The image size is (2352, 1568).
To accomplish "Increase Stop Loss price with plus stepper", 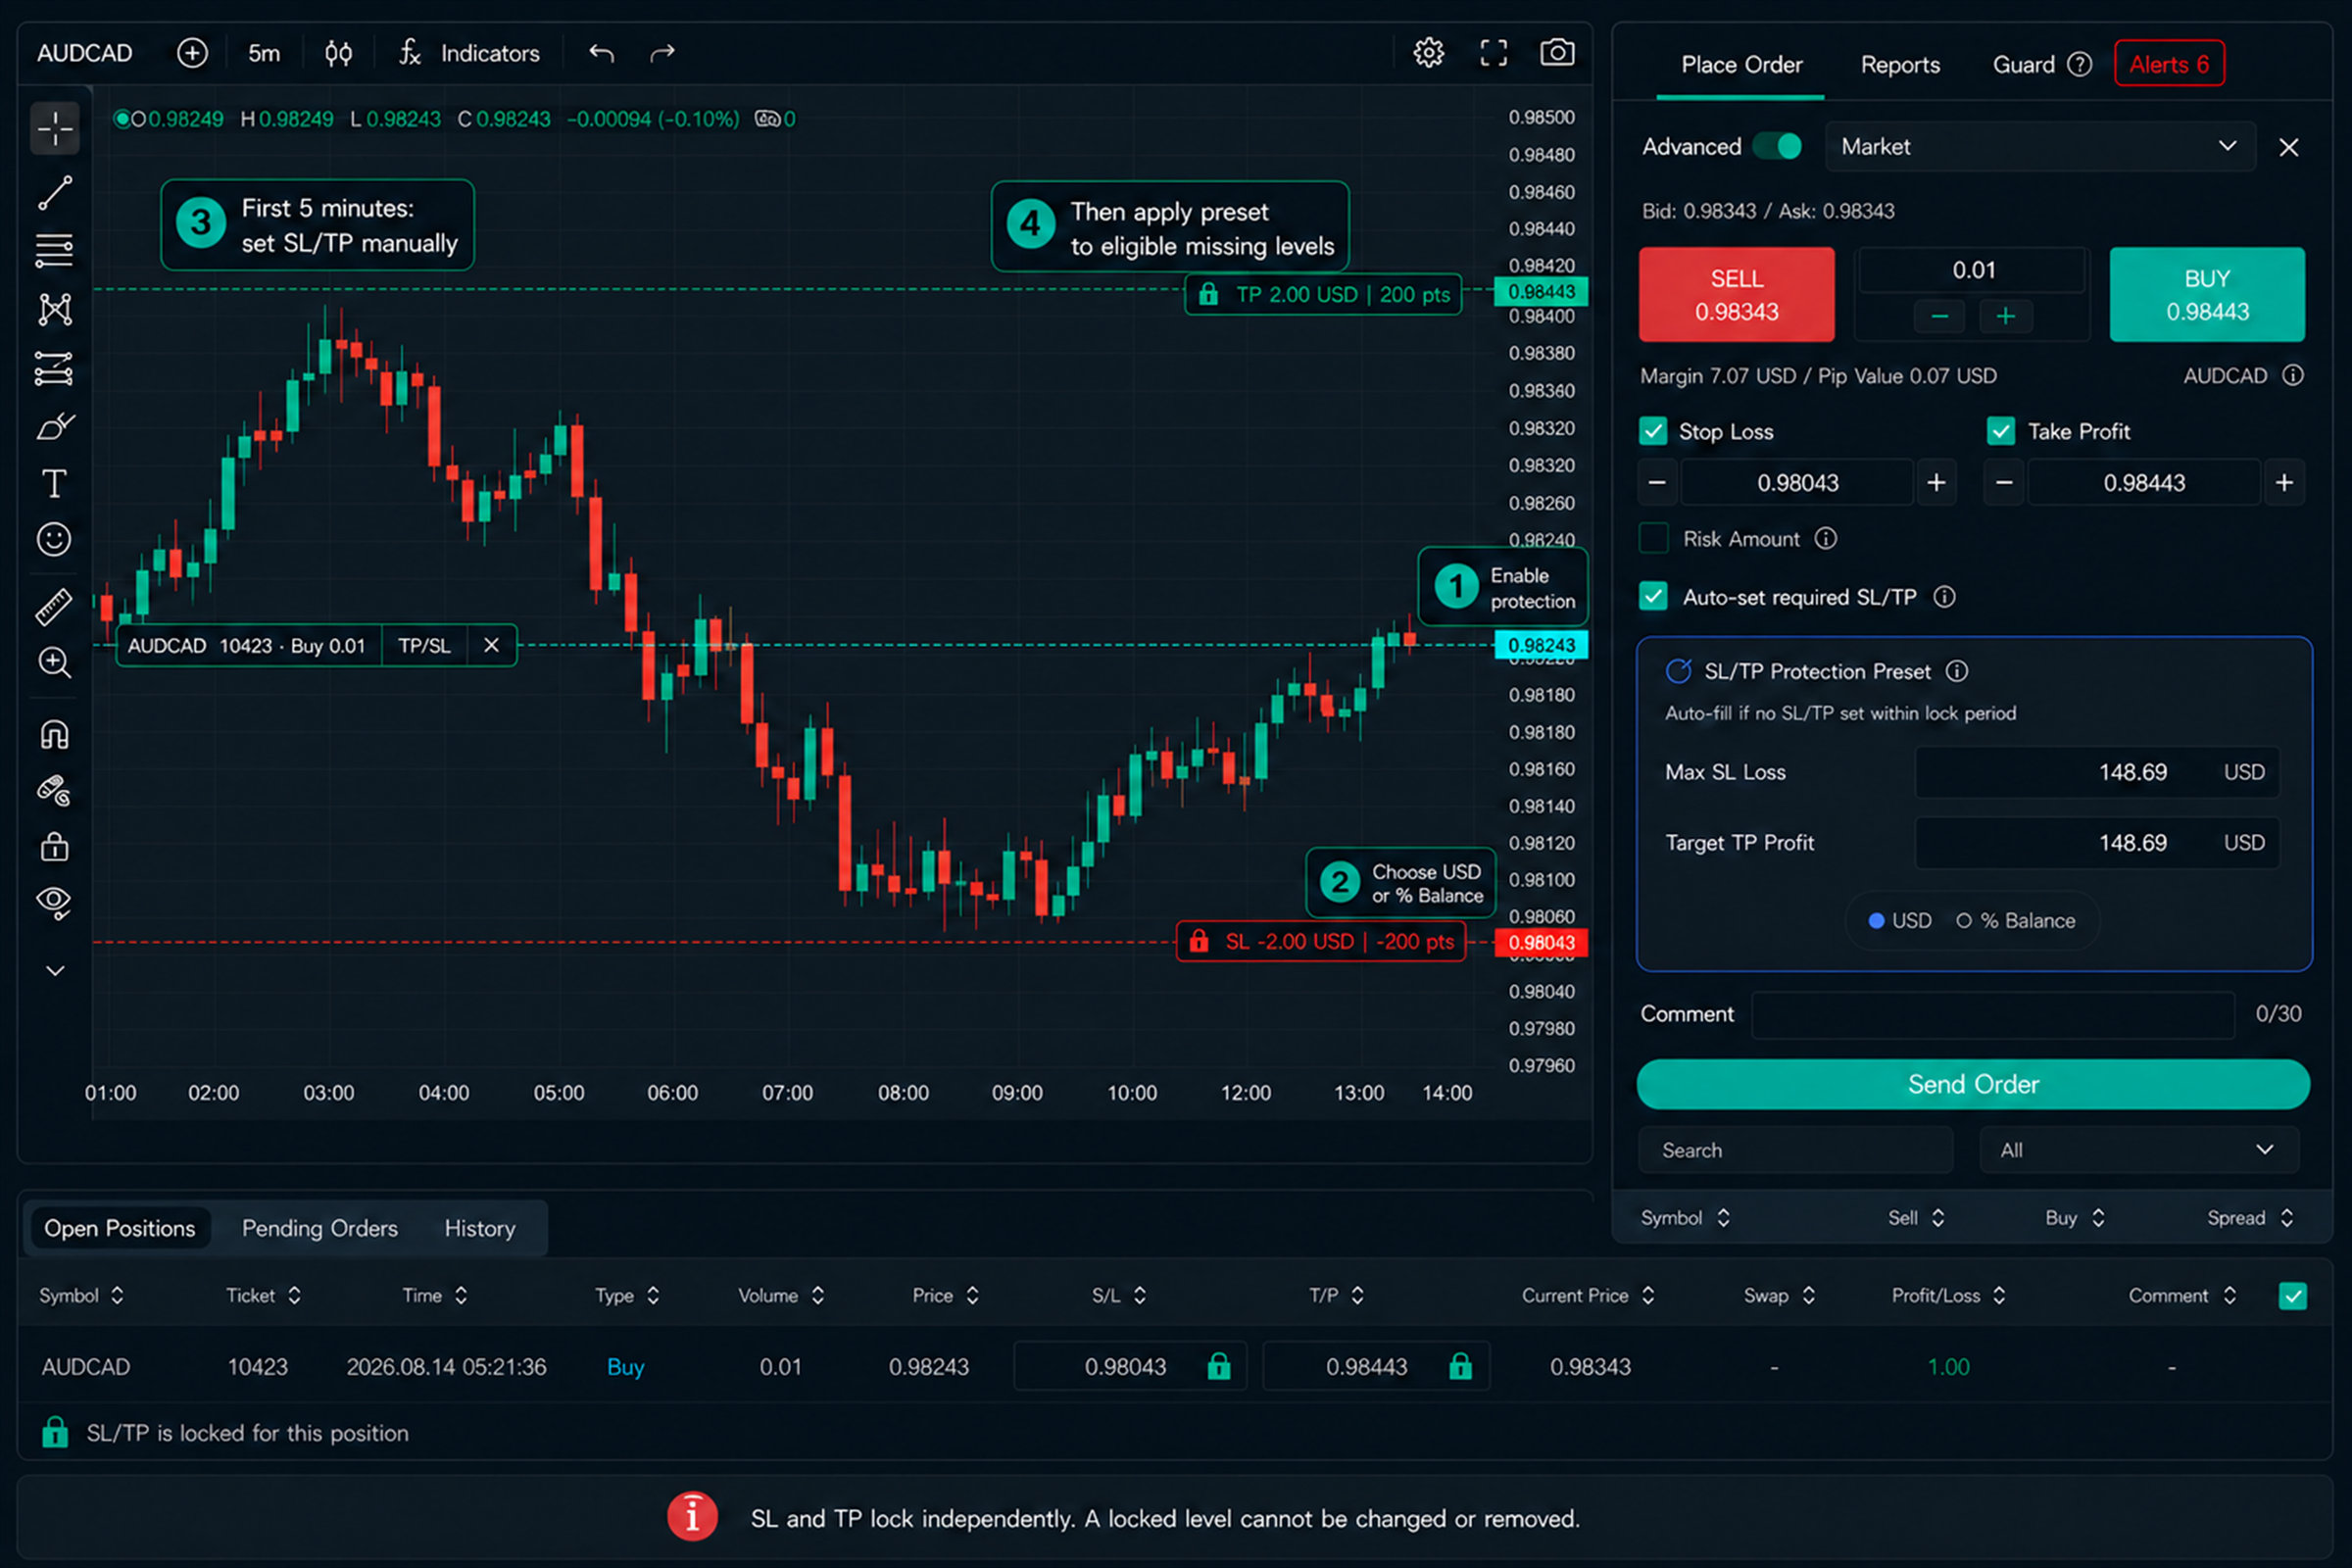I will [1936, 482].
